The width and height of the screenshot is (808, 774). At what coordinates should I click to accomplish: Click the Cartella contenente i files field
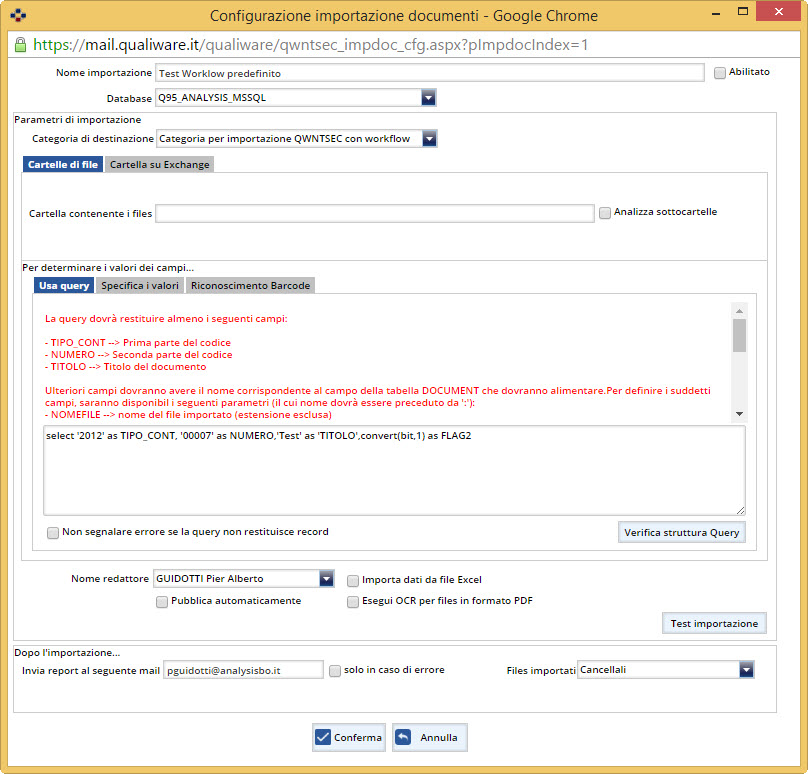pyautogui.click(x=375, y=213)
